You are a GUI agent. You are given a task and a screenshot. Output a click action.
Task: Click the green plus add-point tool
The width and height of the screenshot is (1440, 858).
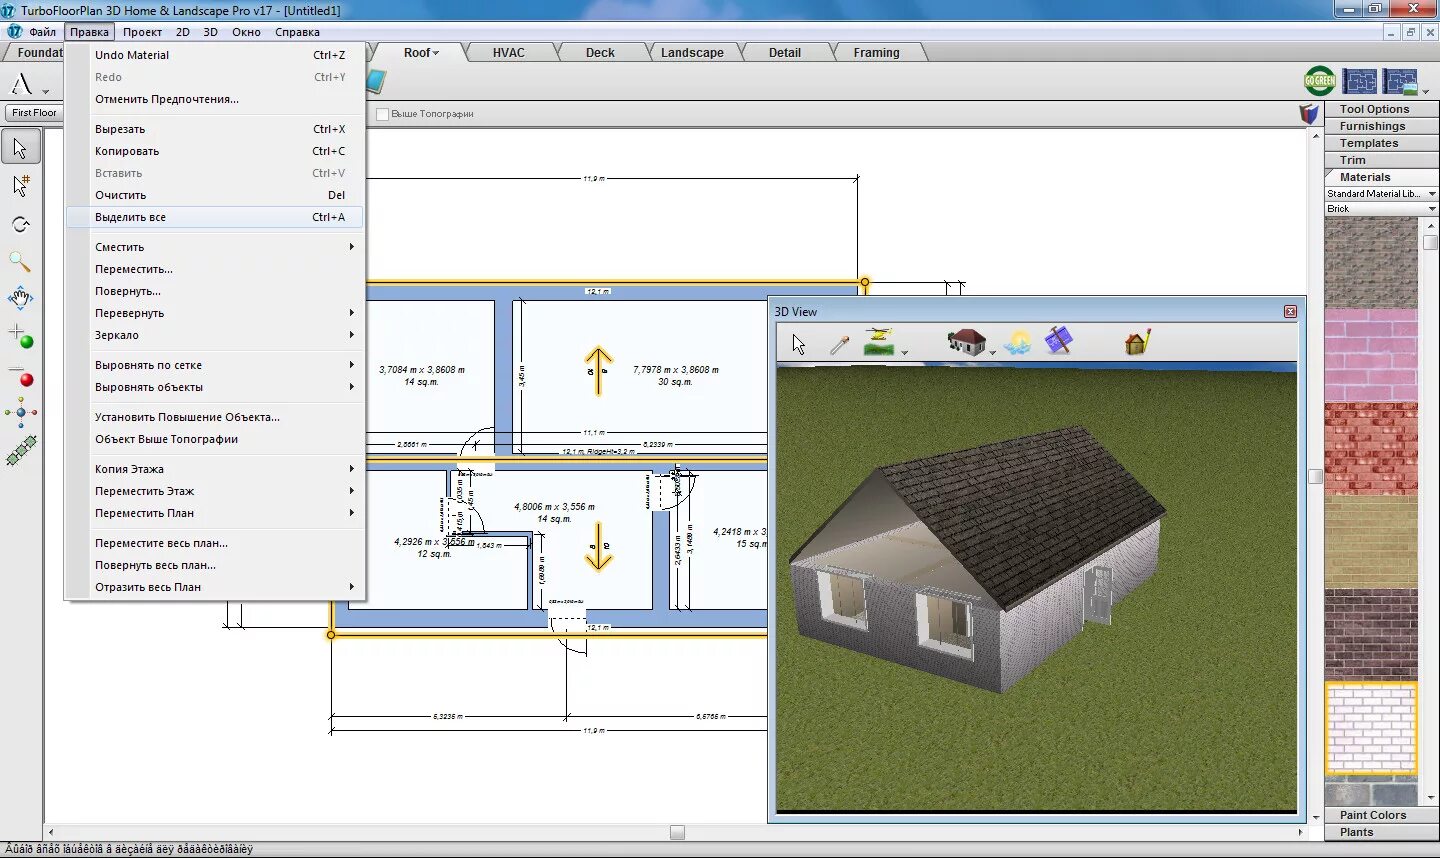pos(20,336)
